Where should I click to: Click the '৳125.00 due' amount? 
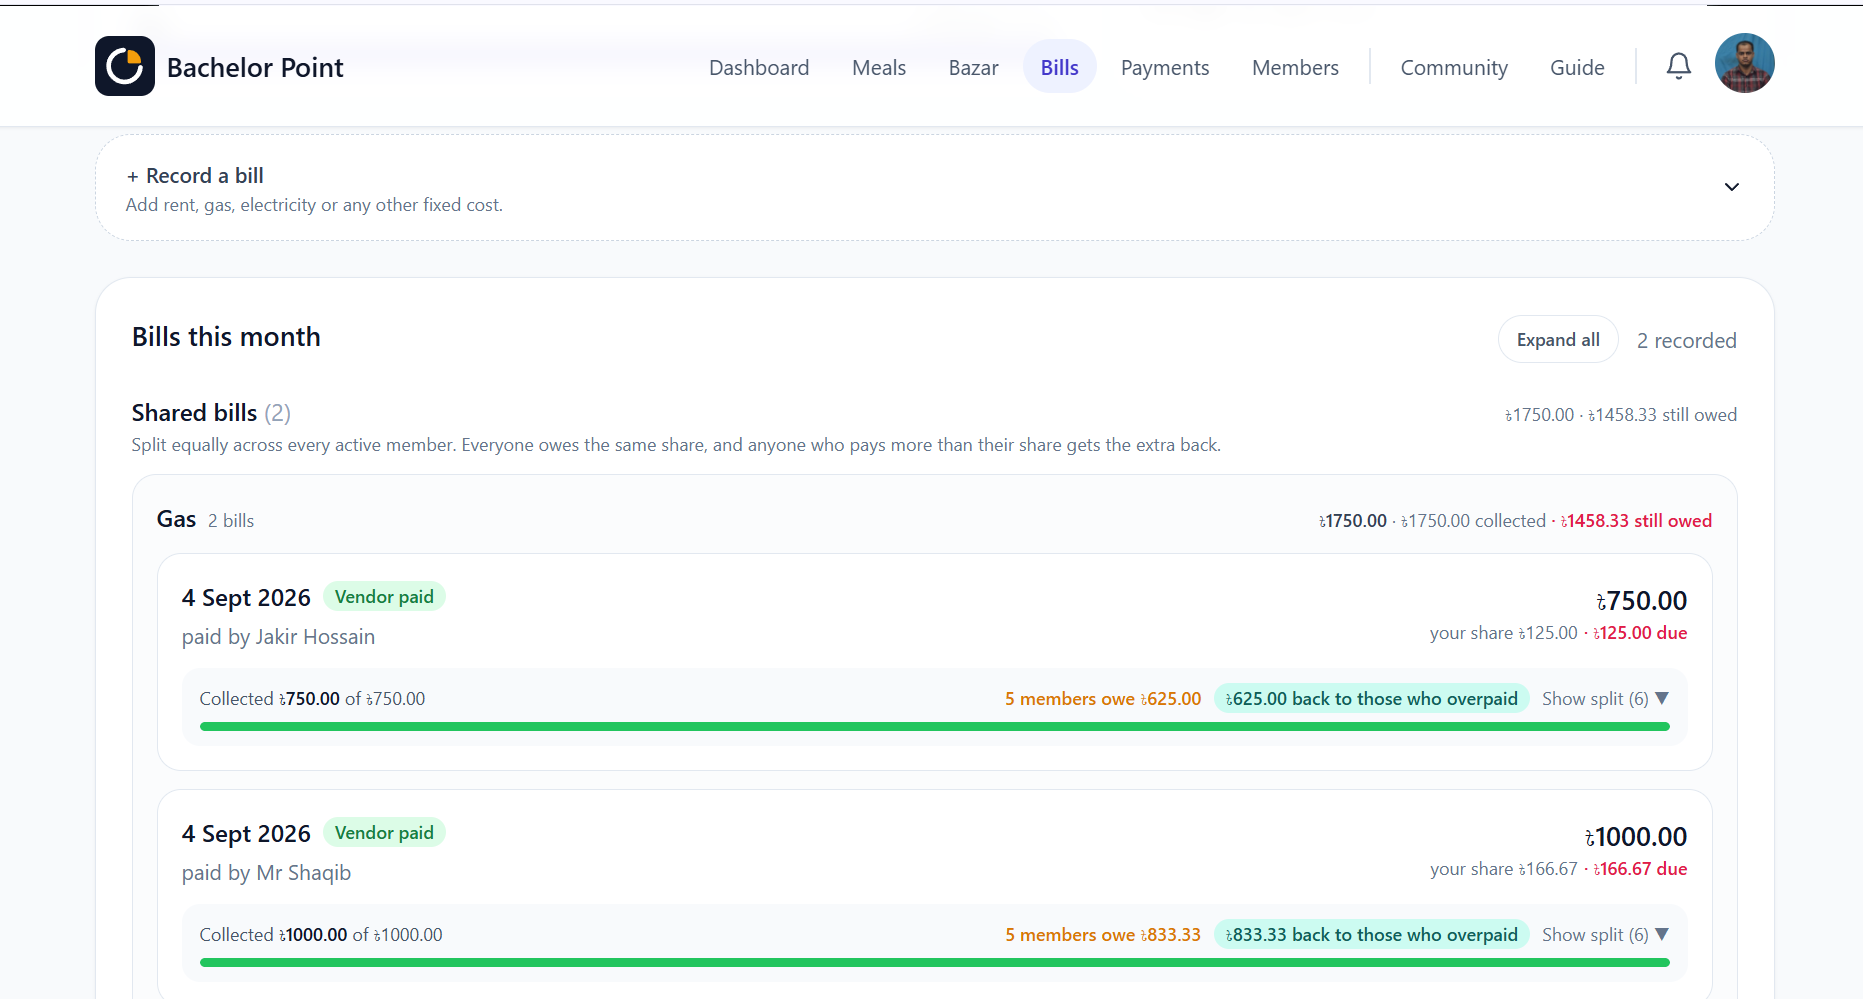click(1640, 633)
